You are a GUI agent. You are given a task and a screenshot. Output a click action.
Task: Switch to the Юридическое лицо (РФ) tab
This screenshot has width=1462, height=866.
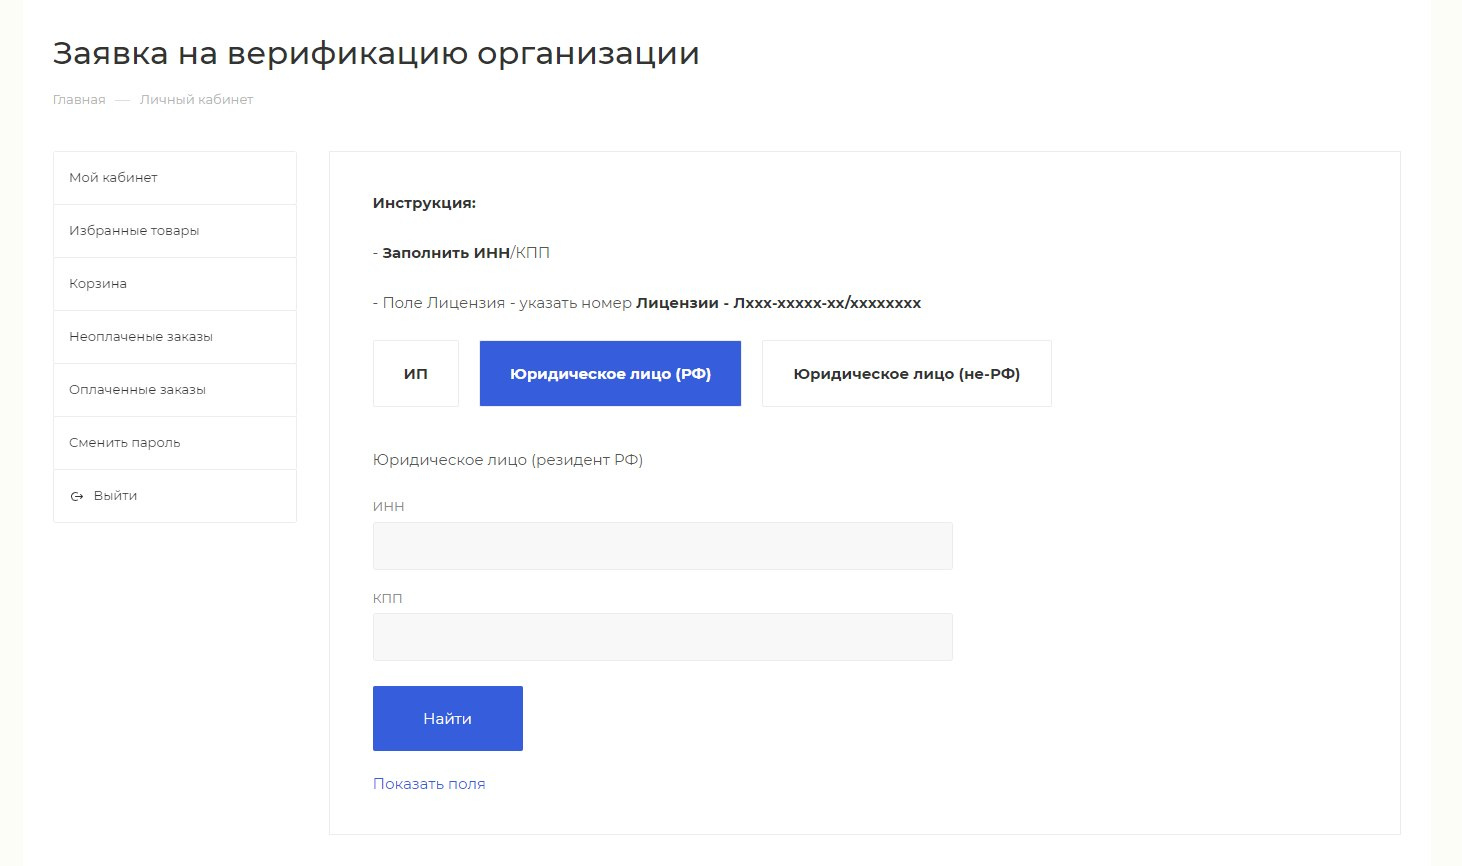tap(610, 374)
